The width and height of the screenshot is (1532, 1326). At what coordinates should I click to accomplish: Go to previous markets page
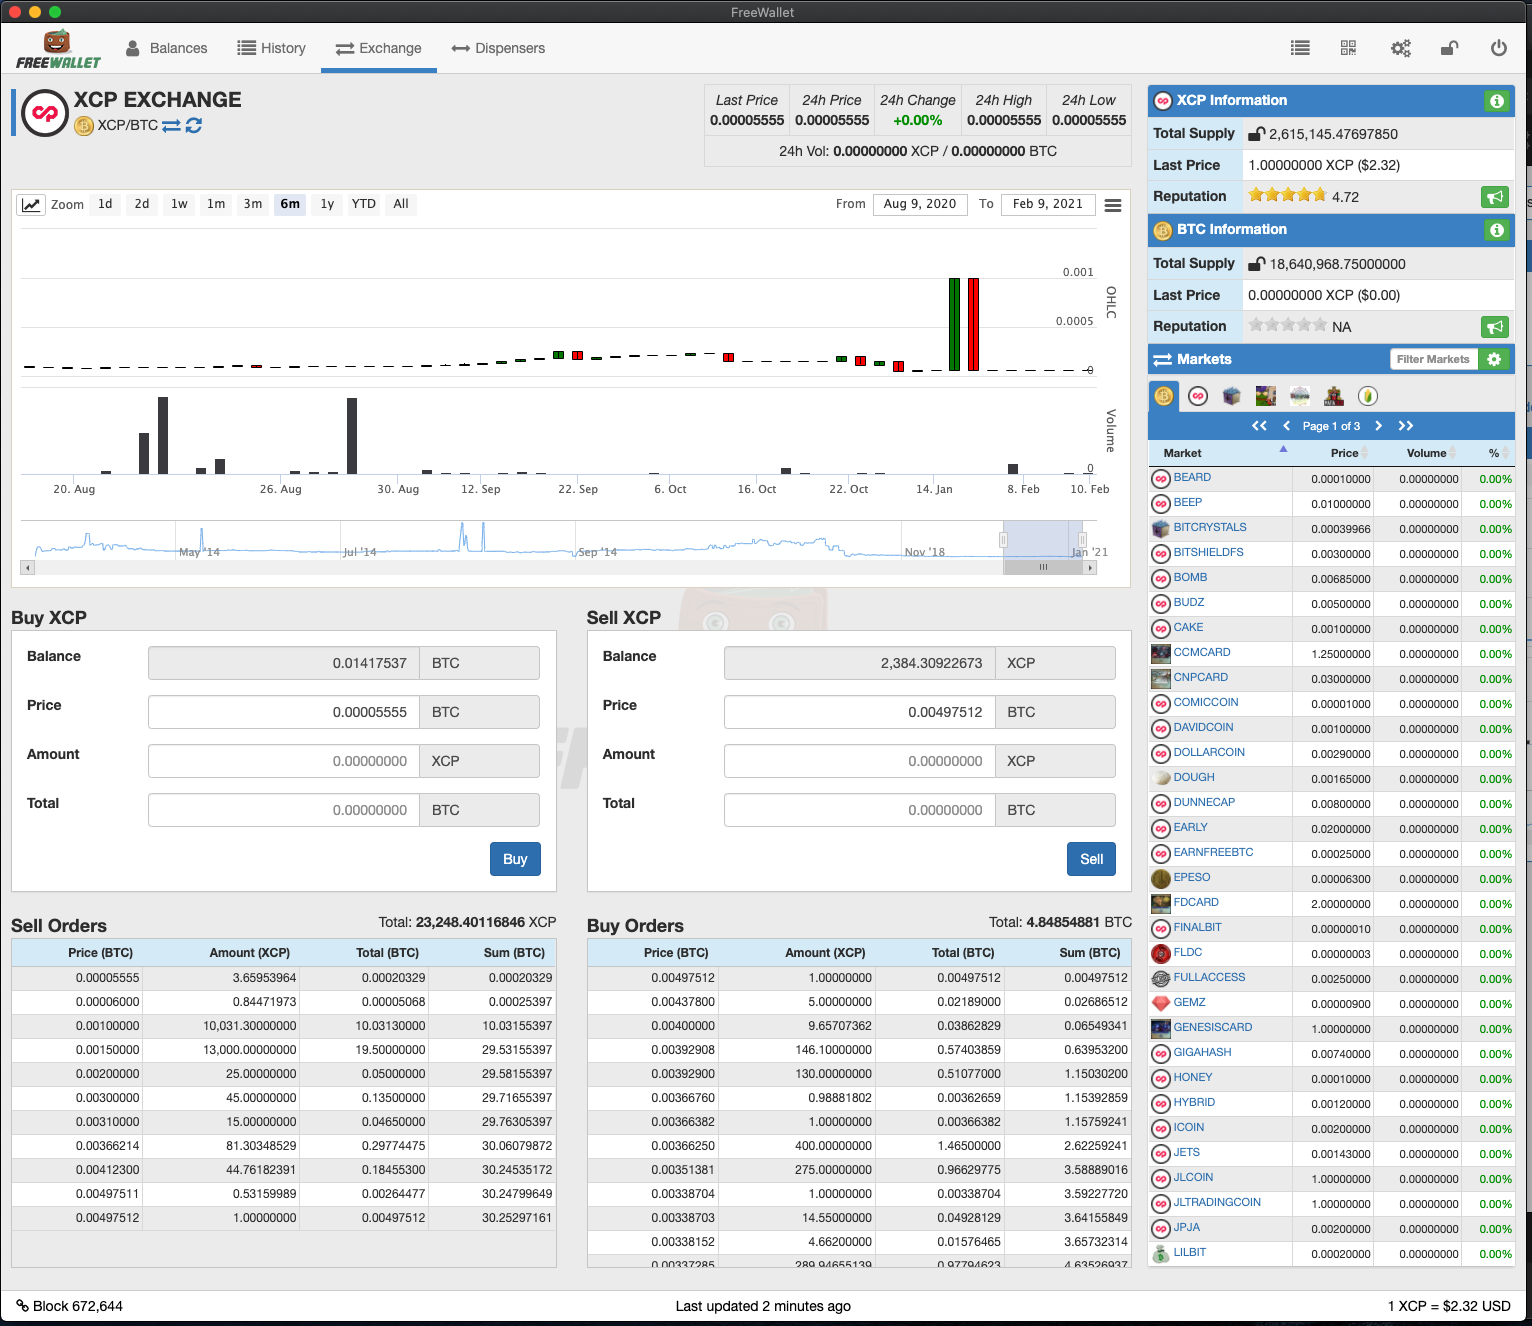pyautogui.click(x=1287, y=426)
